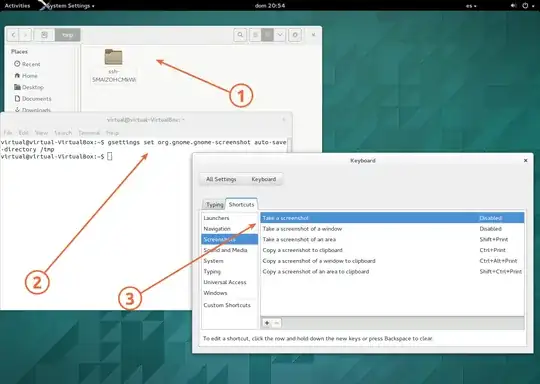Open the Terminal menu in terminal window
The width and height of the screenshot is (540, 384).
pos(89,133)
